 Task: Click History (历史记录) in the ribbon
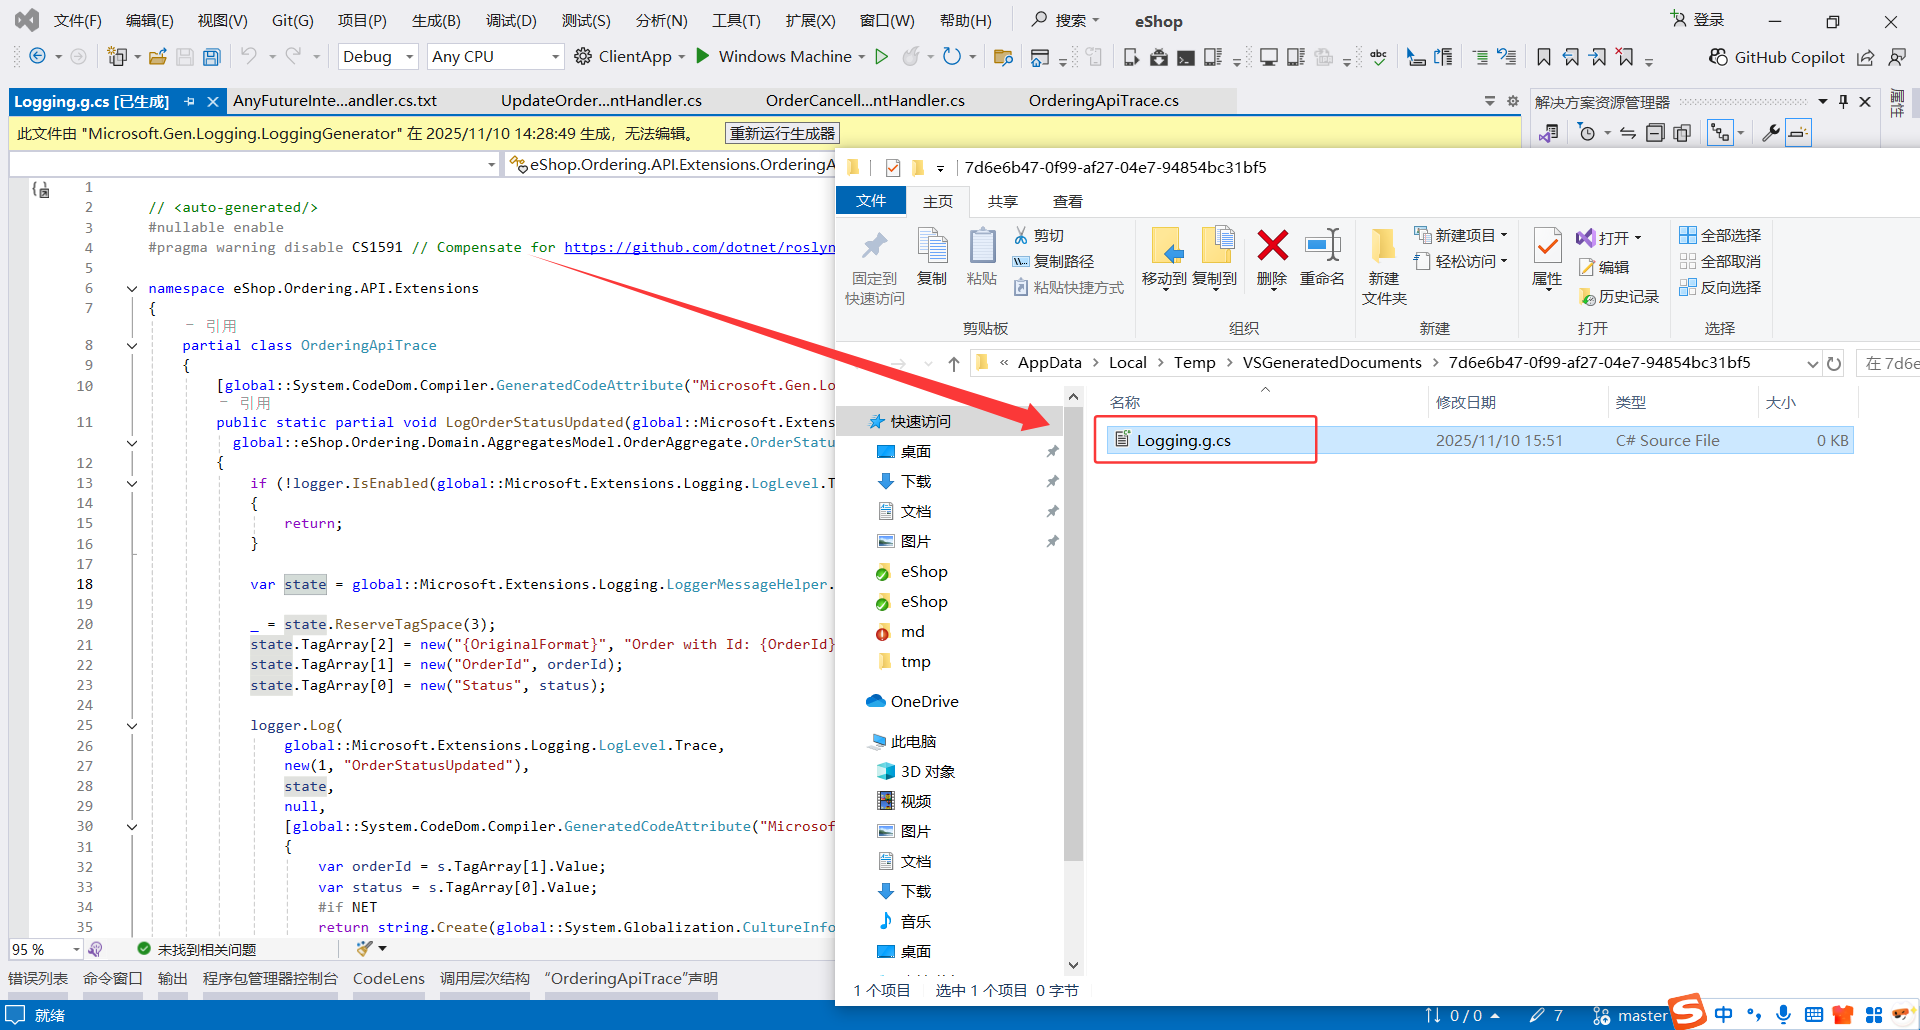pyautogui.click(x=1618, y=297)
